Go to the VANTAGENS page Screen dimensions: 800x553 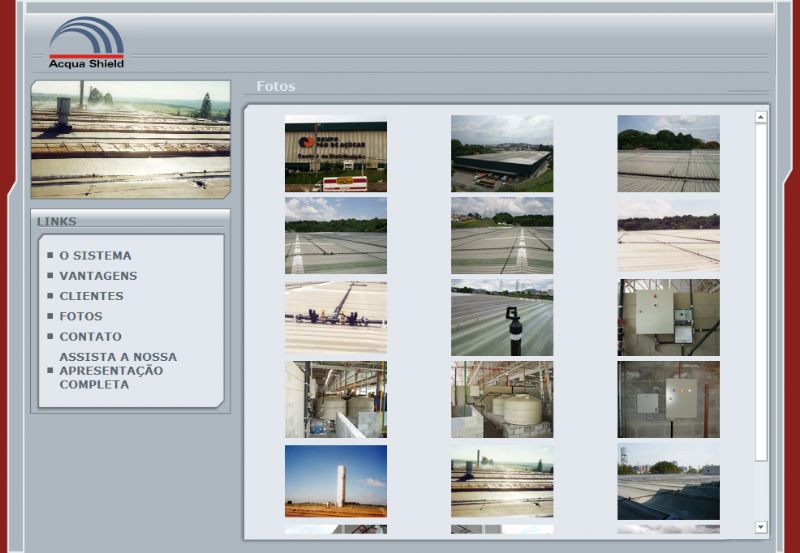(x=98, y=276)
